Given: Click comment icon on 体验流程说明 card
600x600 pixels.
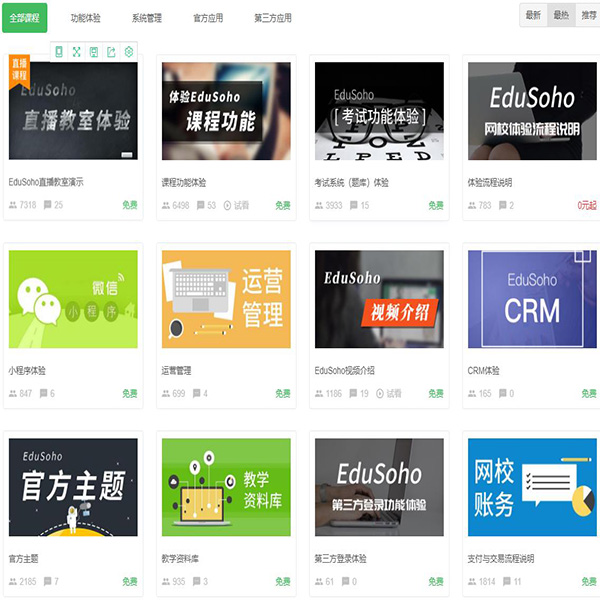Looking at the screenshot, I should coord(503,205).
